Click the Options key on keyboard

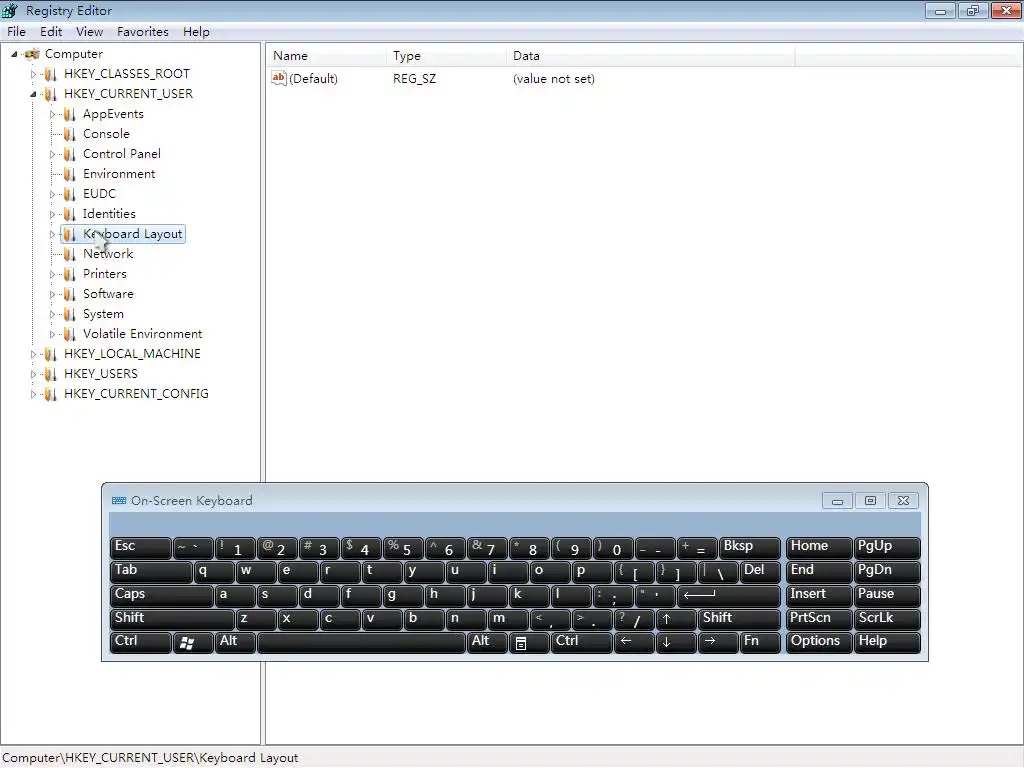pyautogui.click(x=819, y=643)
